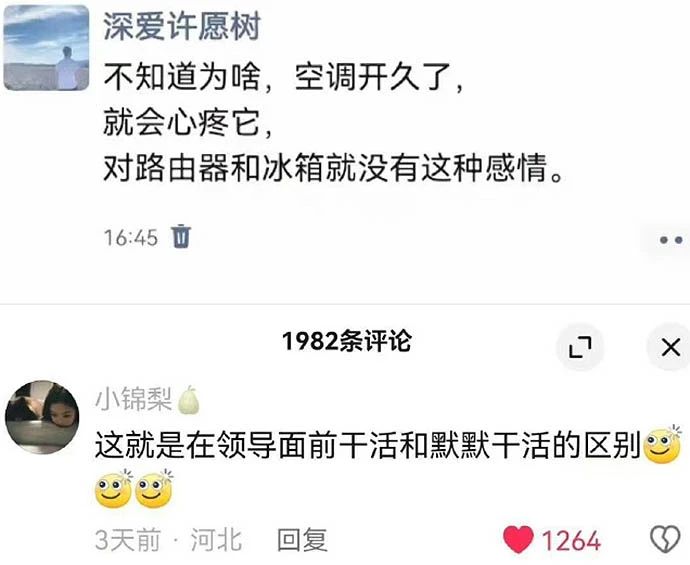The height and width of the screenshot is (565, 690).
Task: Tap the like count 1264
Action: pos(571,540)
